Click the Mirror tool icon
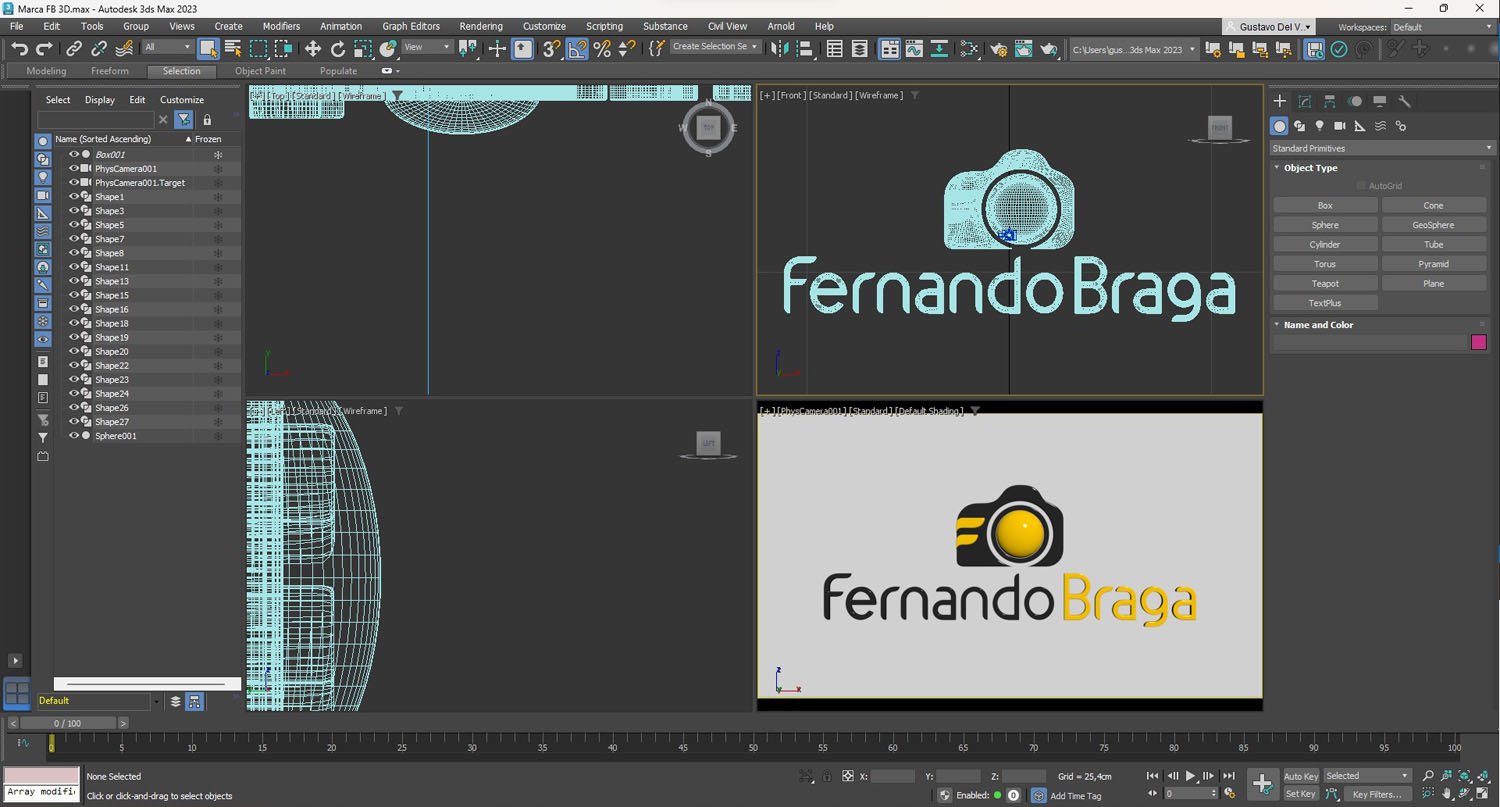 (780, 48)
